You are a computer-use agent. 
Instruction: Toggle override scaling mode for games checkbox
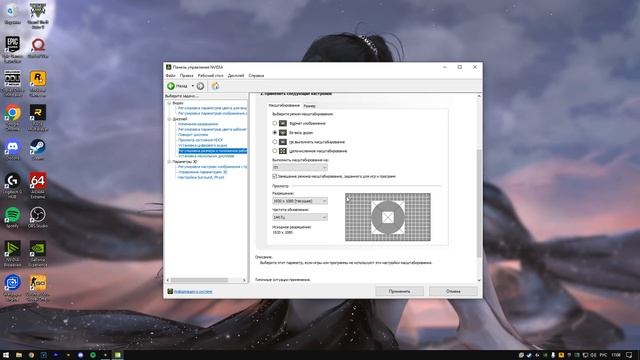pos(275,176)
